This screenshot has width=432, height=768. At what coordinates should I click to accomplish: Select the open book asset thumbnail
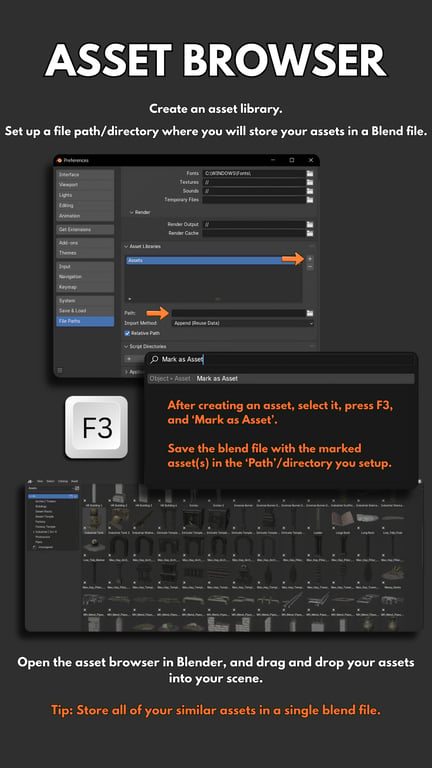click(x=342, y=518)
